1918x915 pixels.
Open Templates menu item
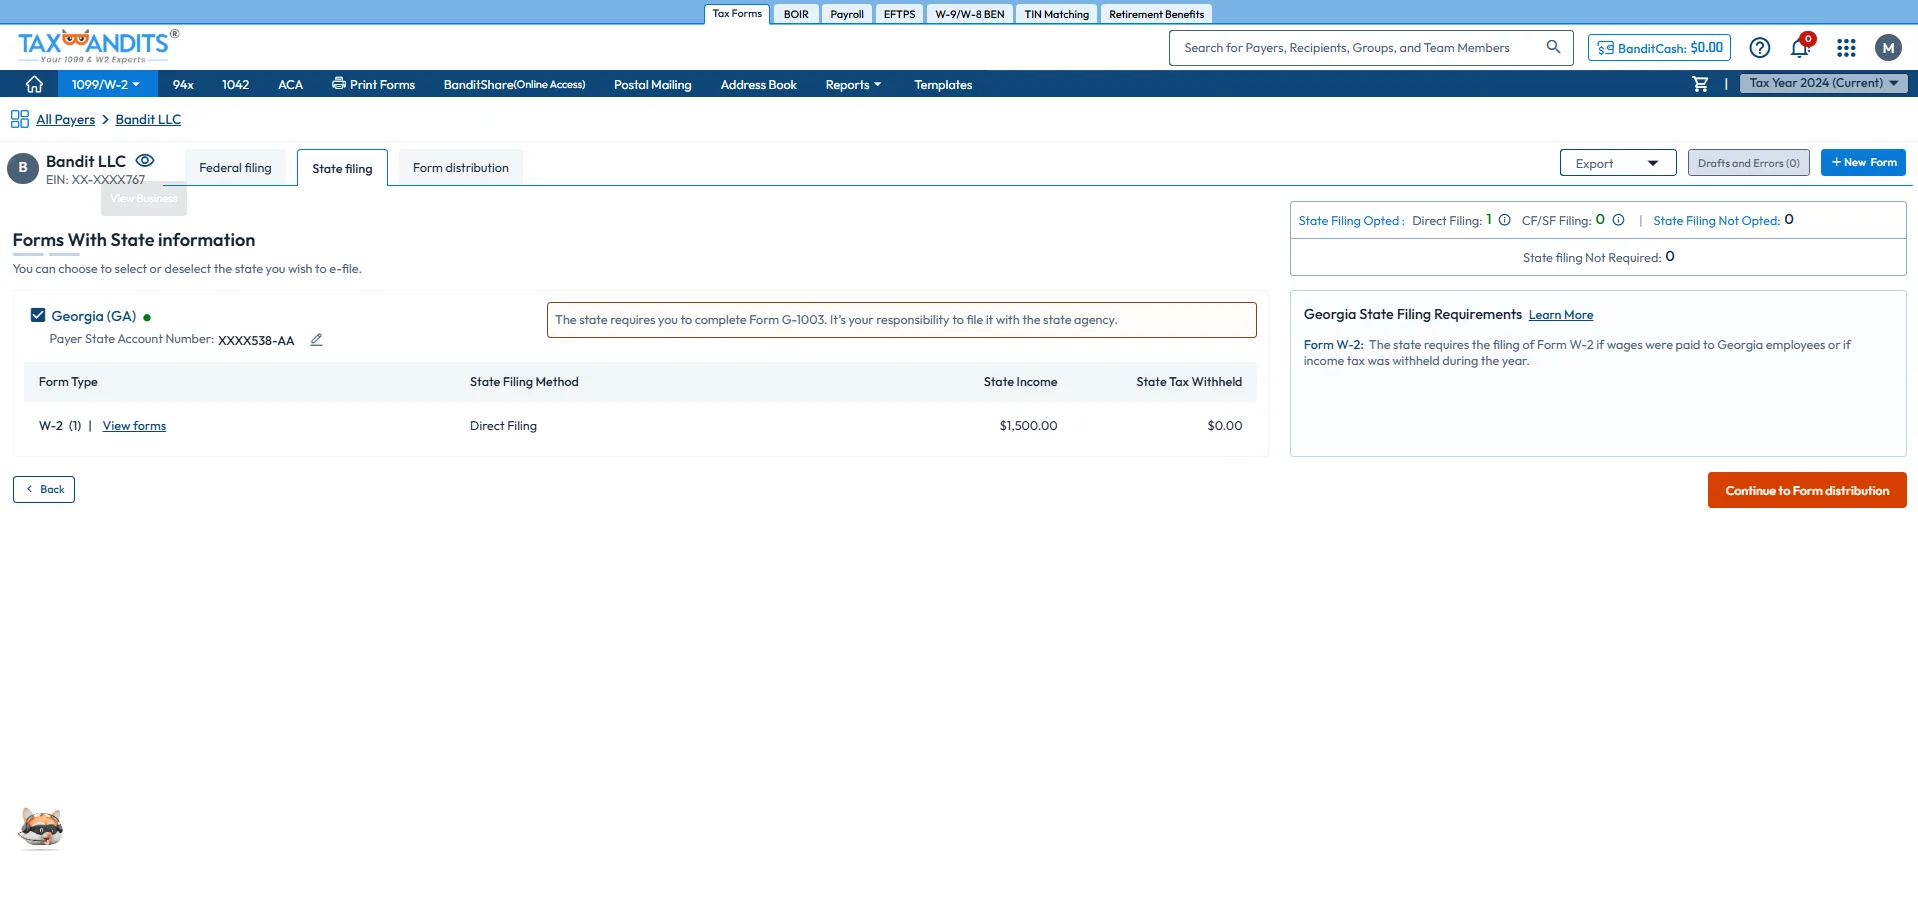(x=943, y=85)
